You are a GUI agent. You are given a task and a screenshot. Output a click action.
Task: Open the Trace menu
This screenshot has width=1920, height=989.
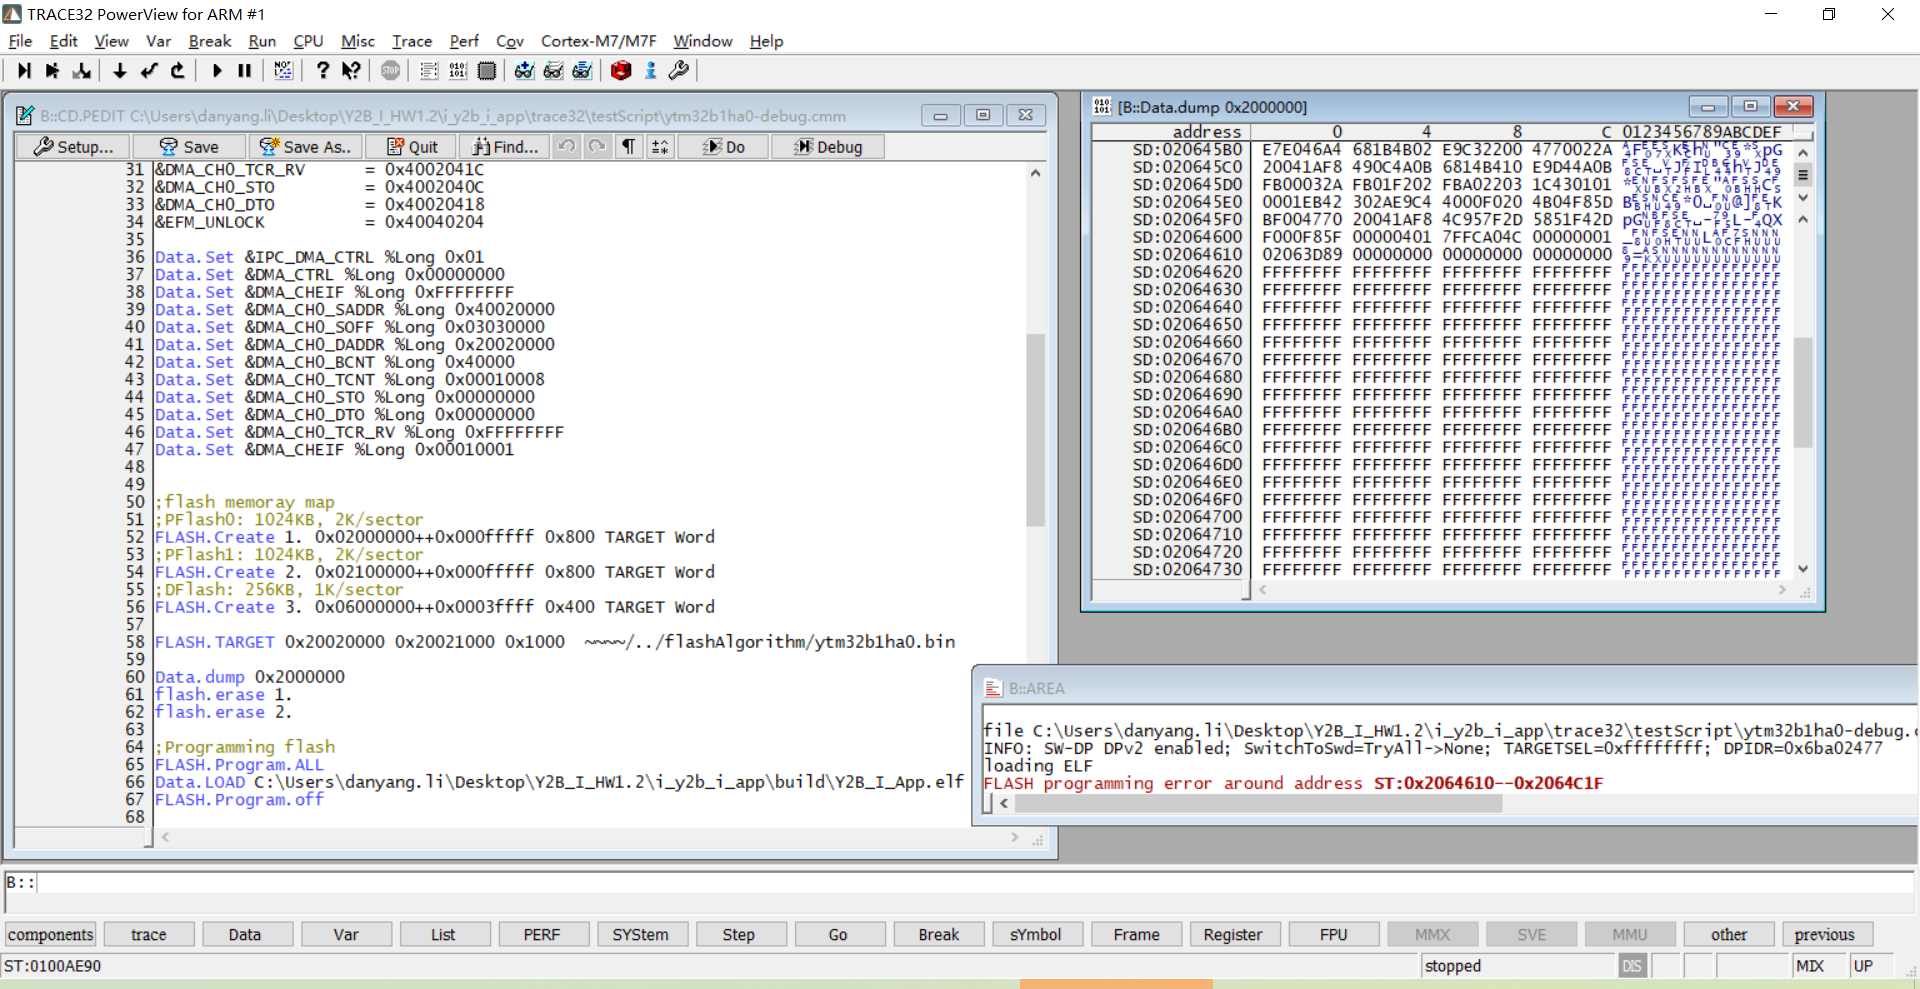point(411,41)
